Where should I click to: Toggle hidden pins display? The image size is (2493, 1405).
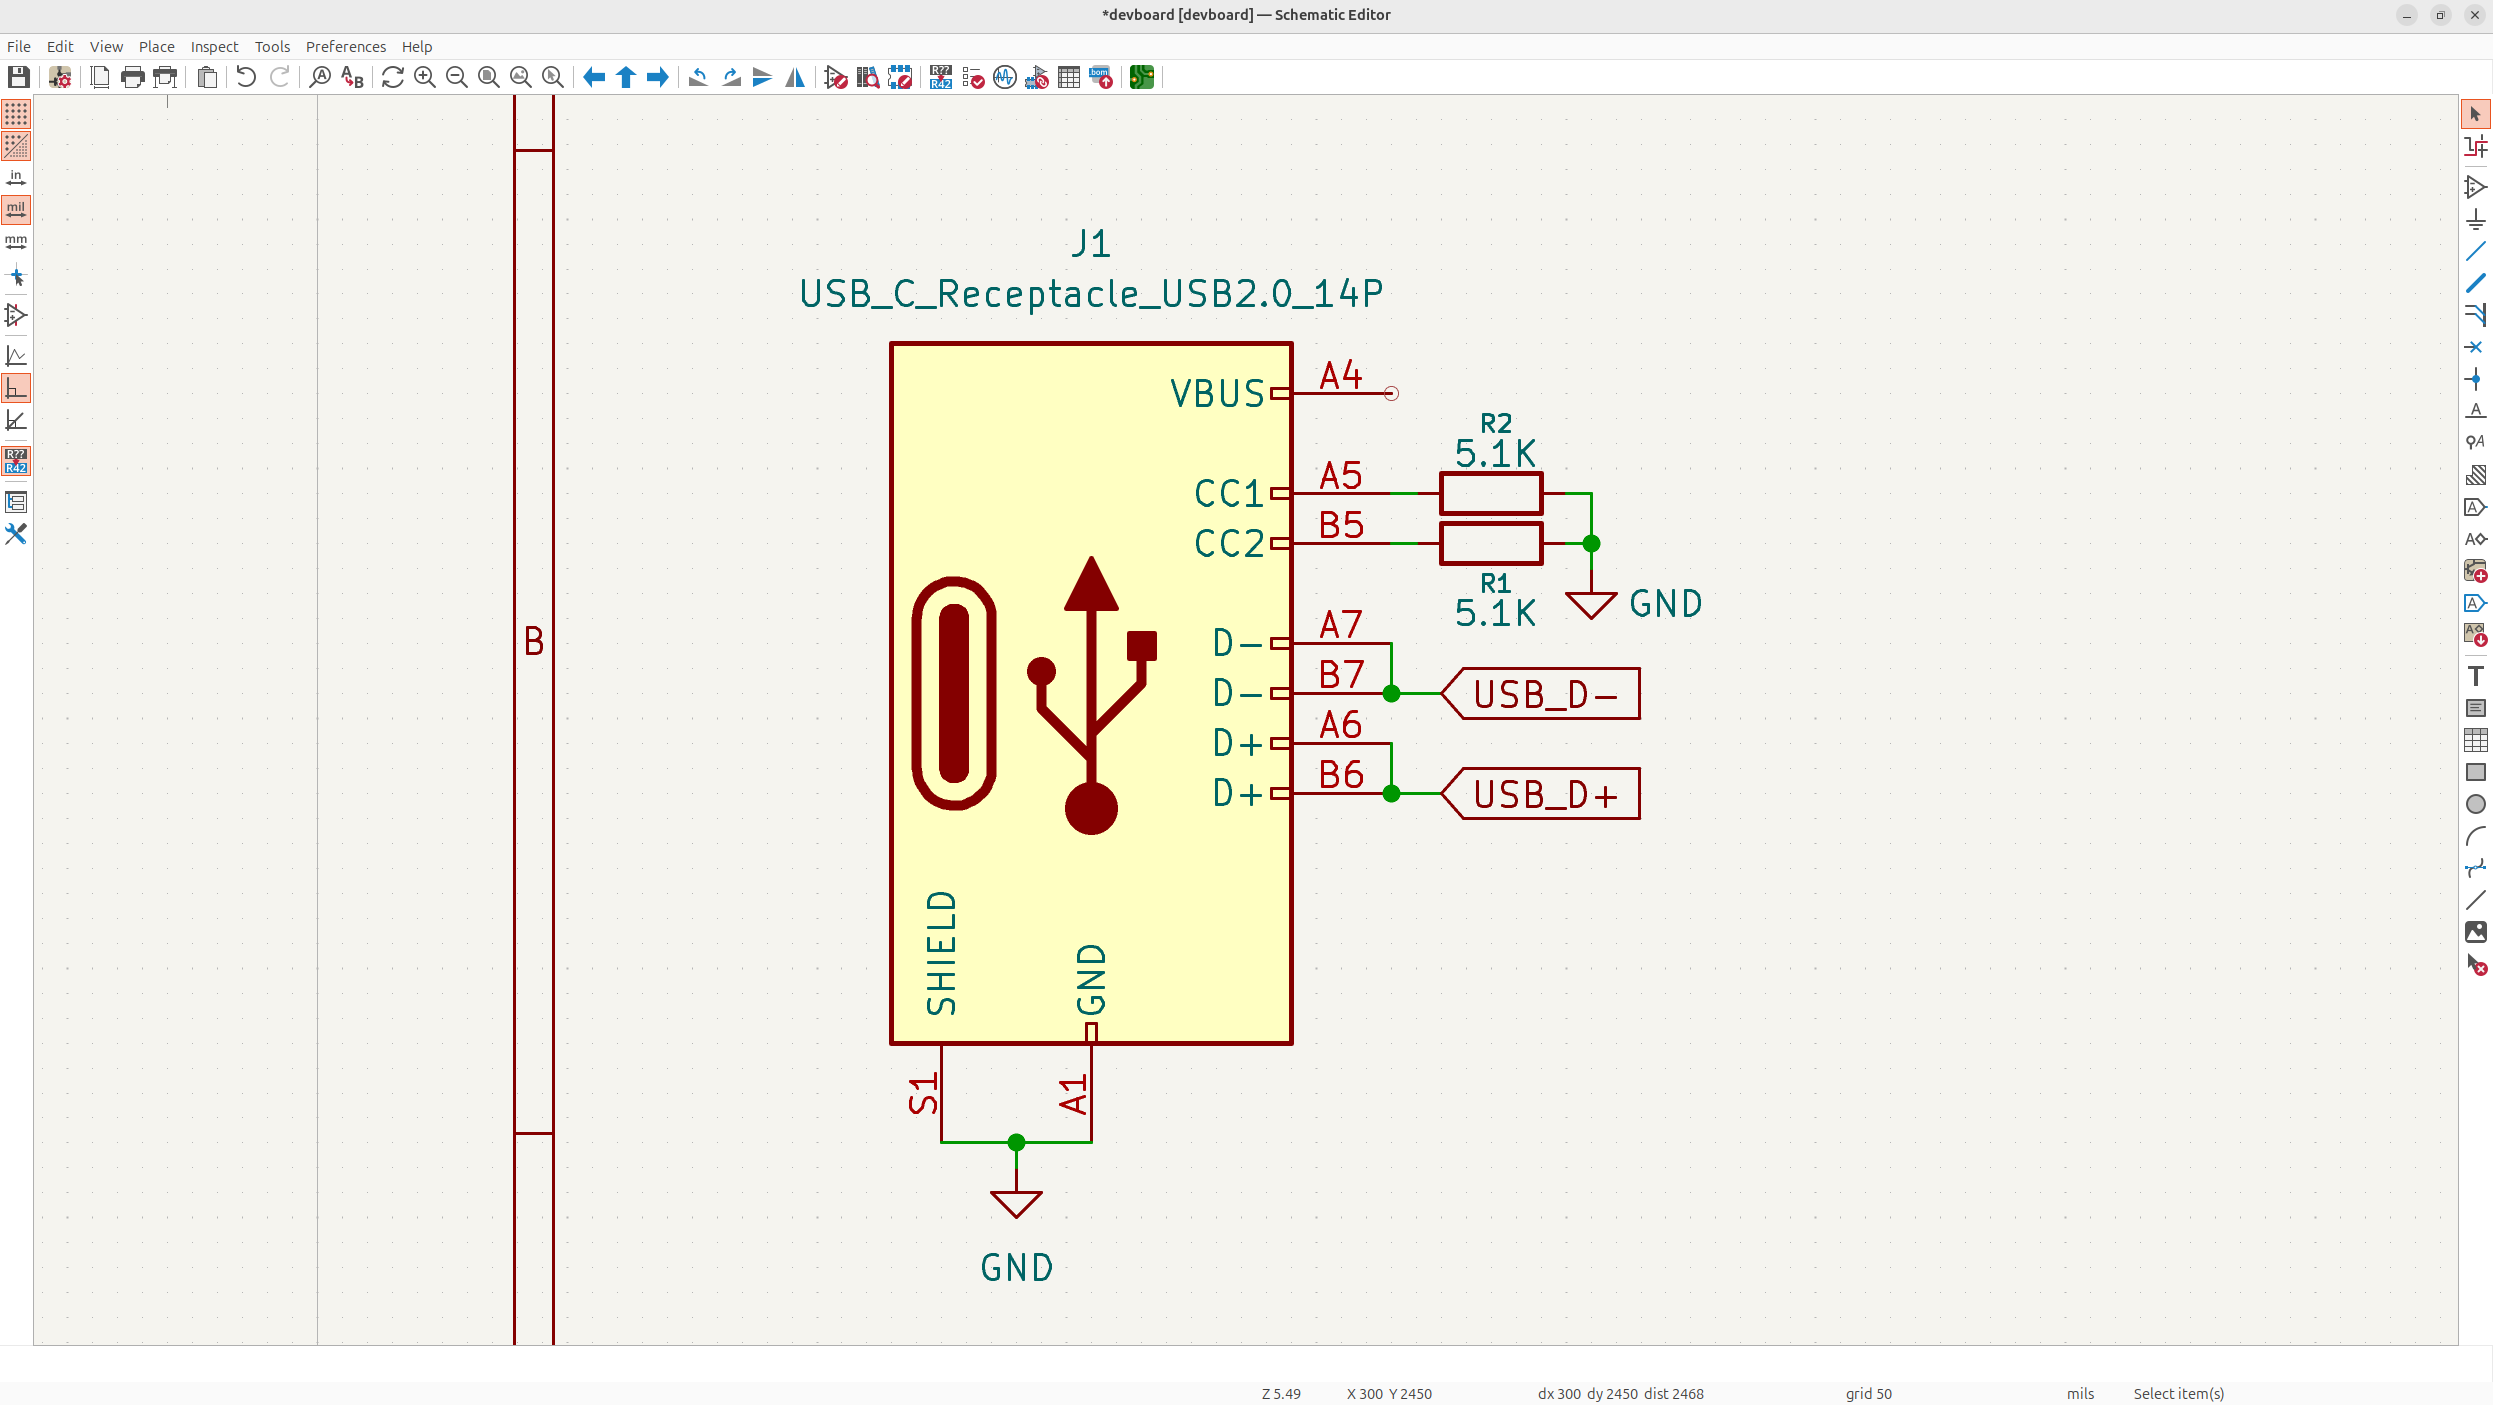coord(16,315)
